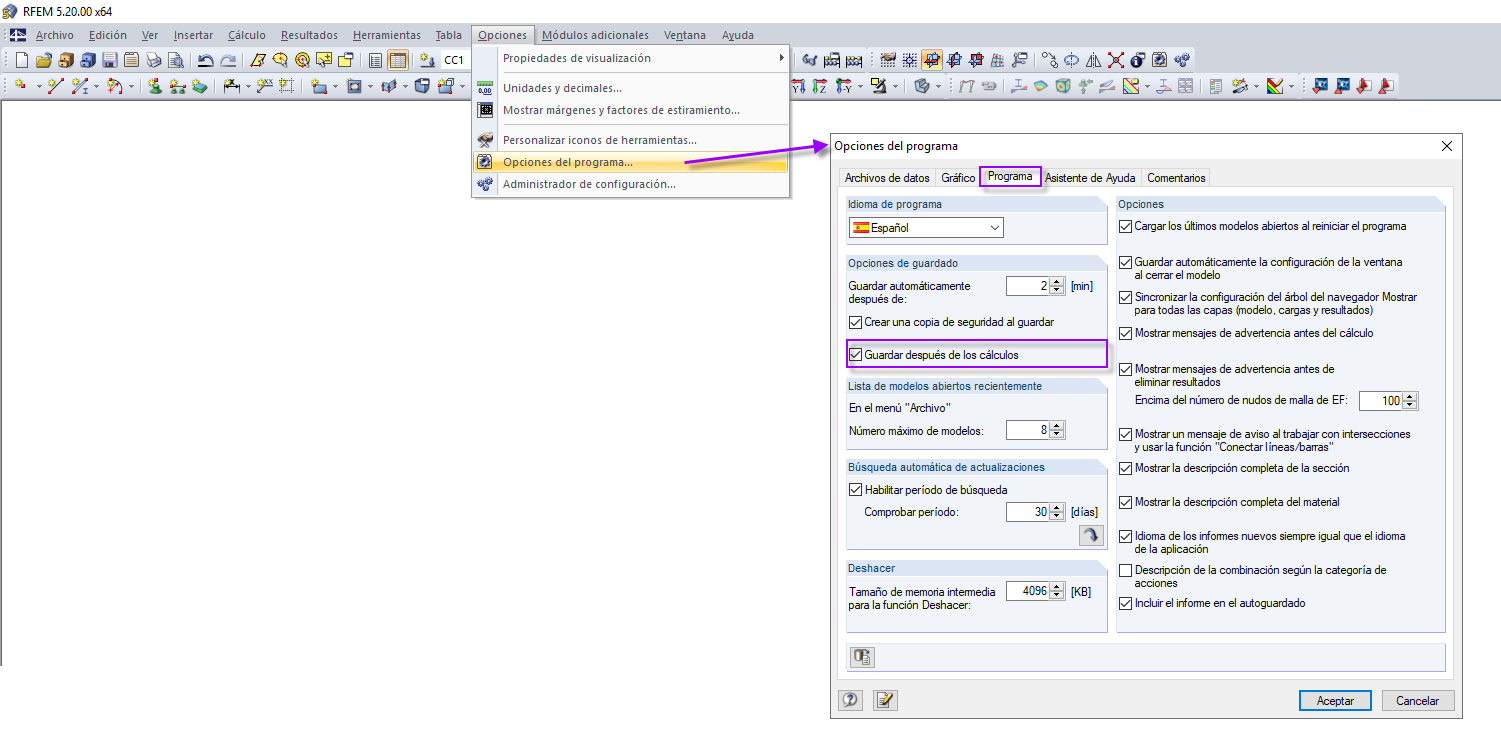Image resolution: width=1501 pixels, height=744 pixels.
Task: Click the new line tool icon
Action: pos(56,86)
